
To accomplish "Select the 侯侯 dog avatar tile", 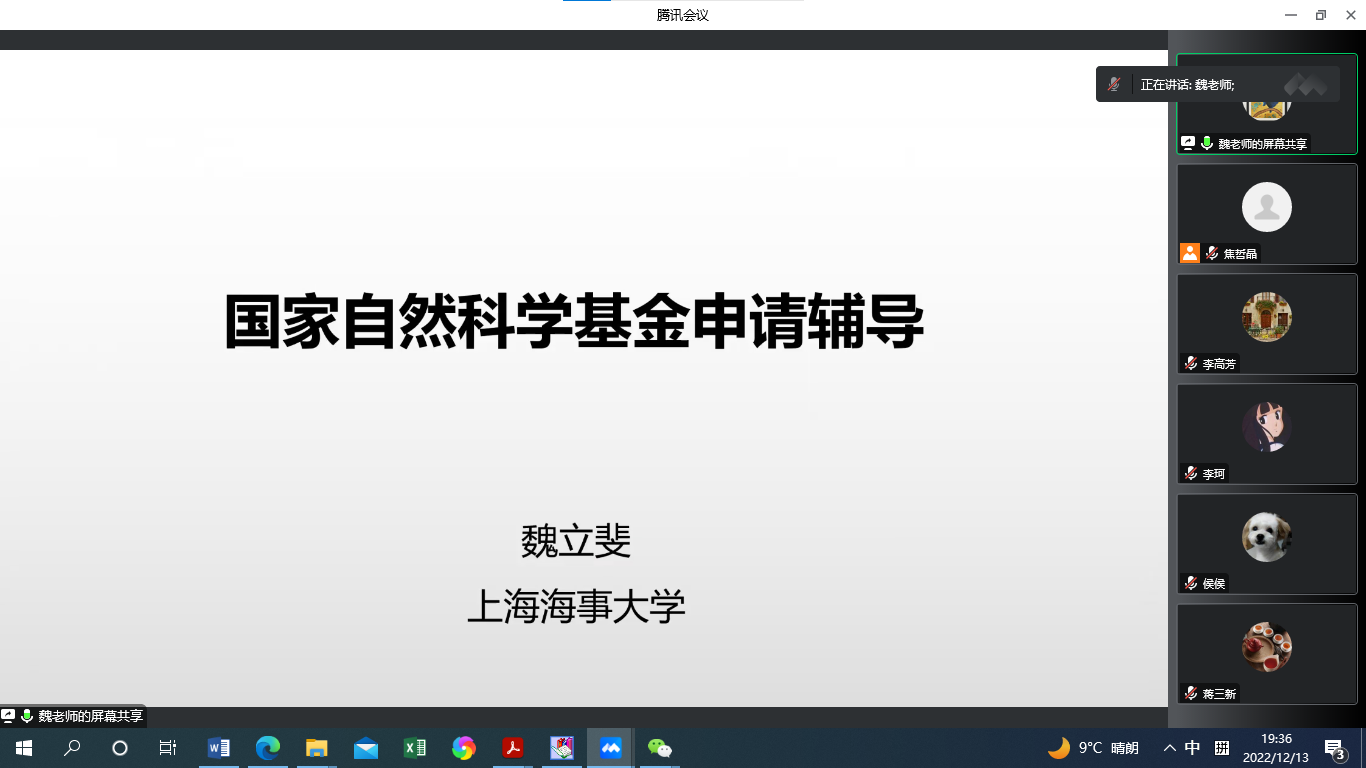I will 1266,538.
